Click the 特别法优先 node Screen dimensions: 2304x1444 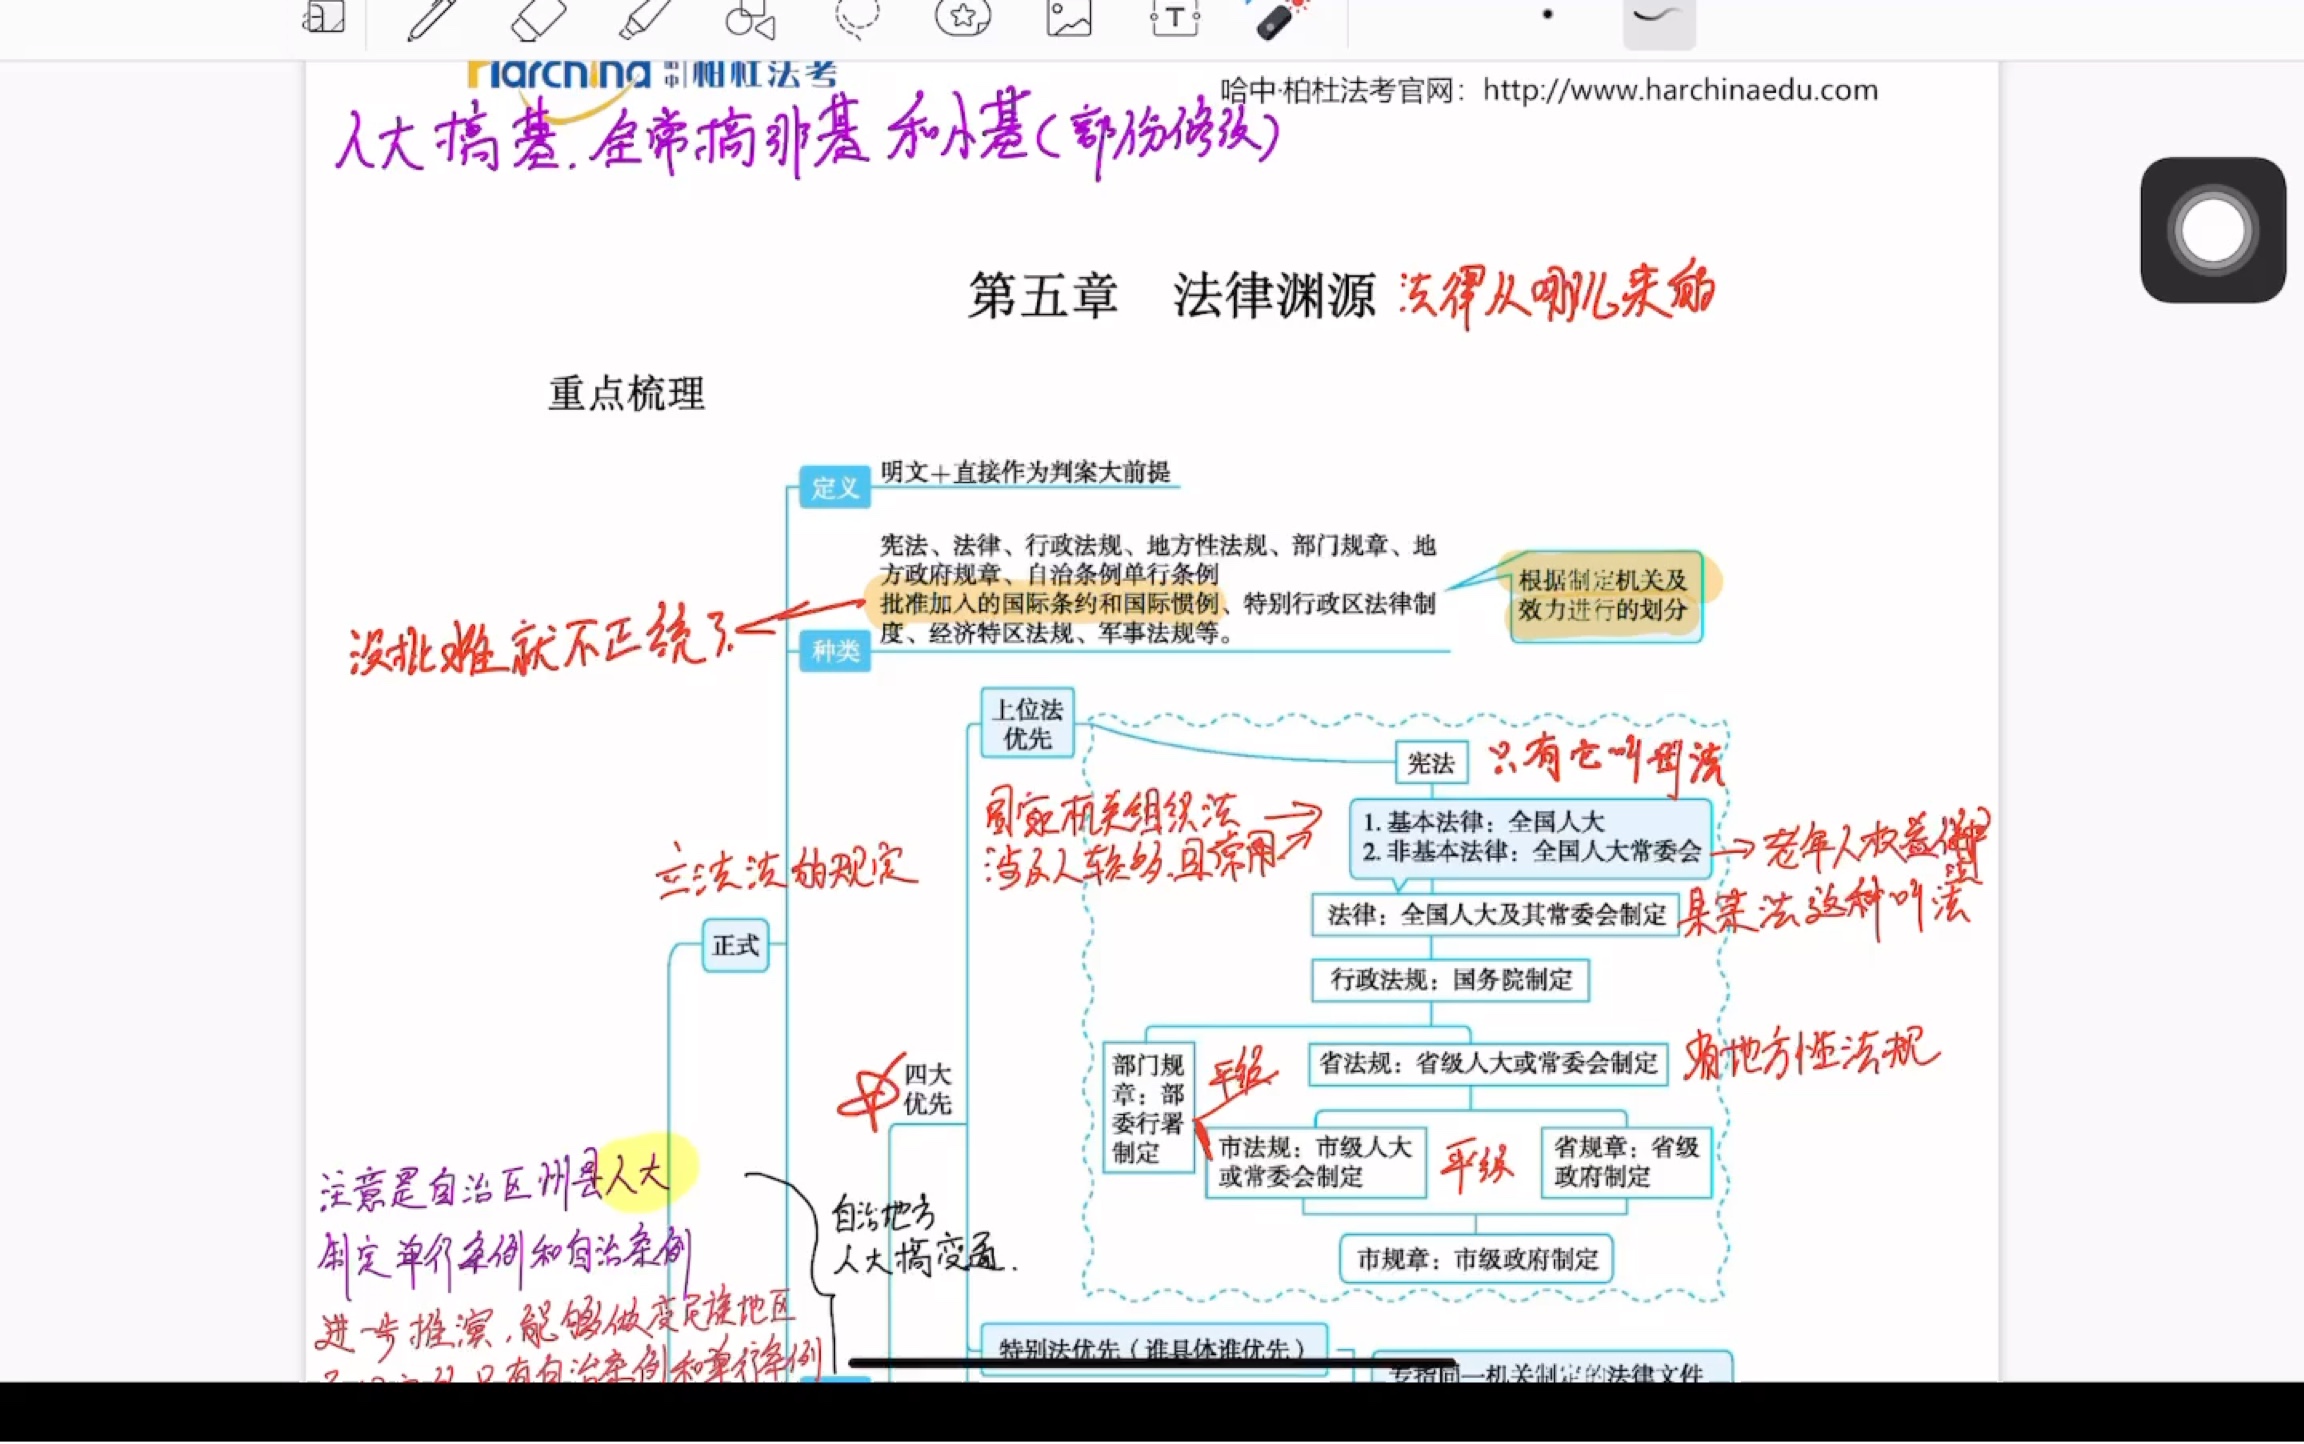[x=1153, y=1348]
